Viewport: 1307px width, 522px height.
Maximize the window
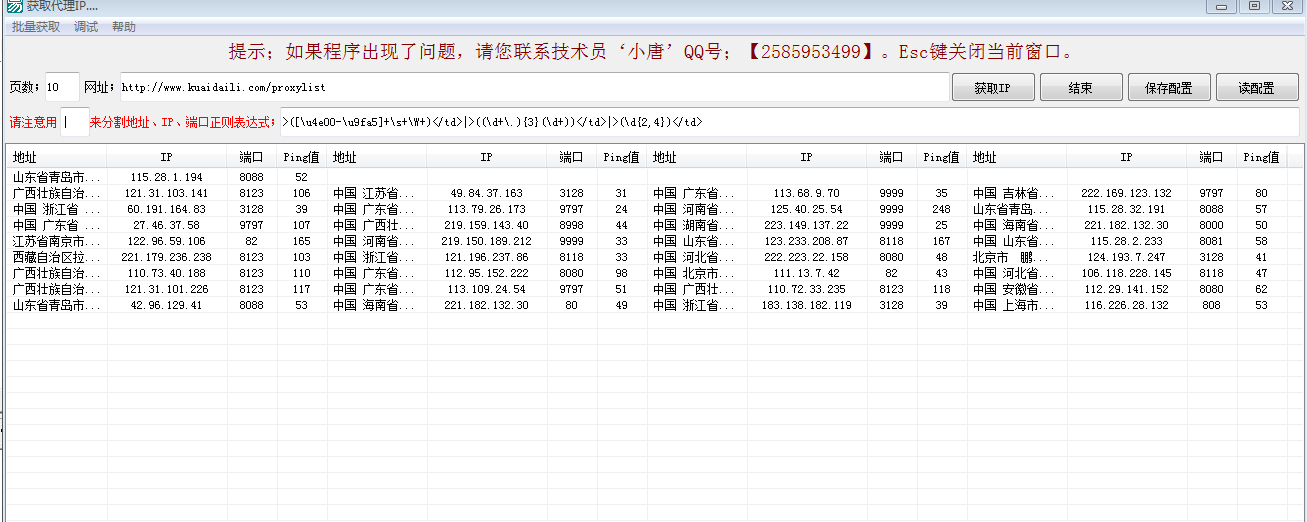point(1253,6)
